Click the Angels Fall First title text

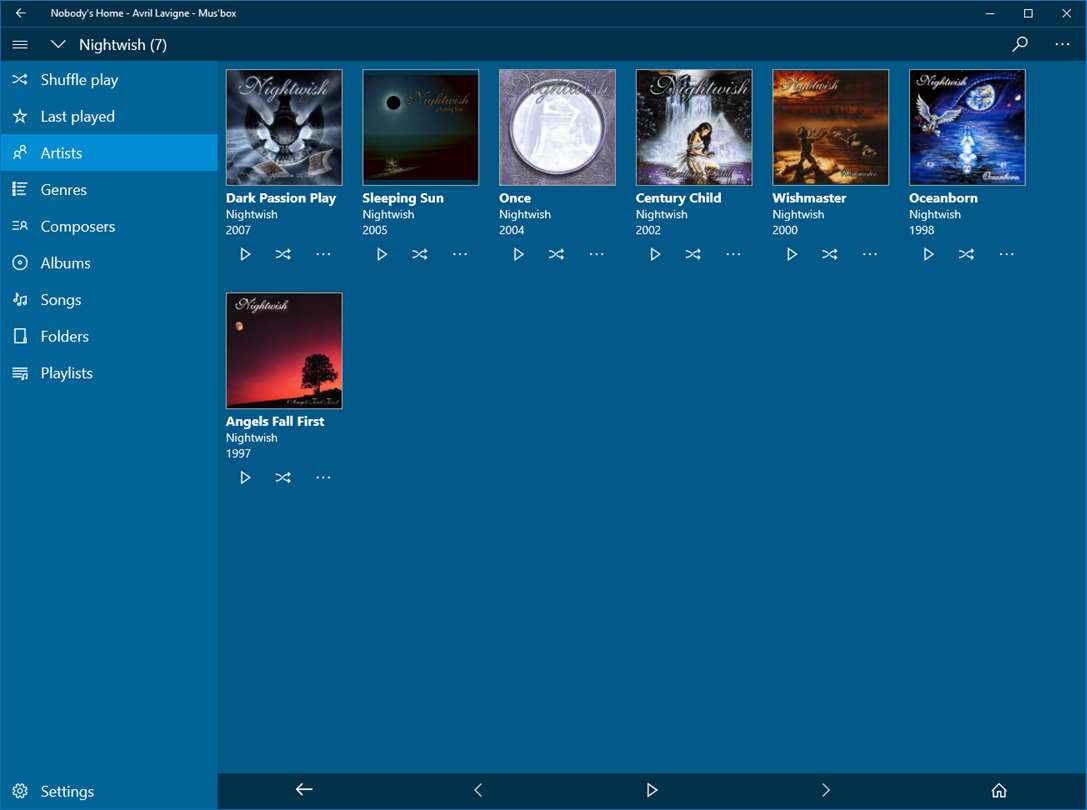coord(275,422)
